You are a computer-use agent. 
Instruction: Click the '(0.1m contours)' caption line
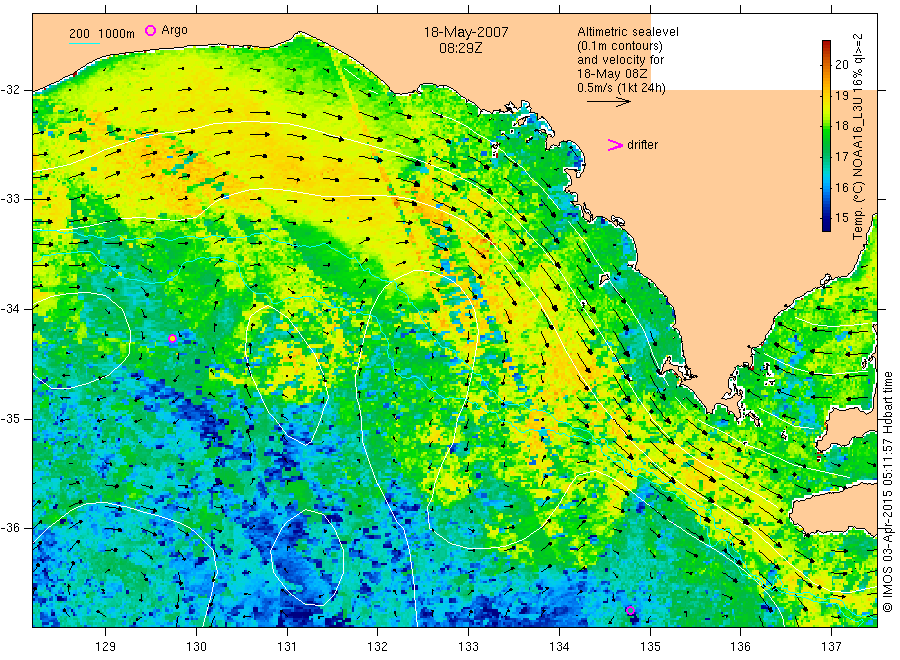point(620,46)
